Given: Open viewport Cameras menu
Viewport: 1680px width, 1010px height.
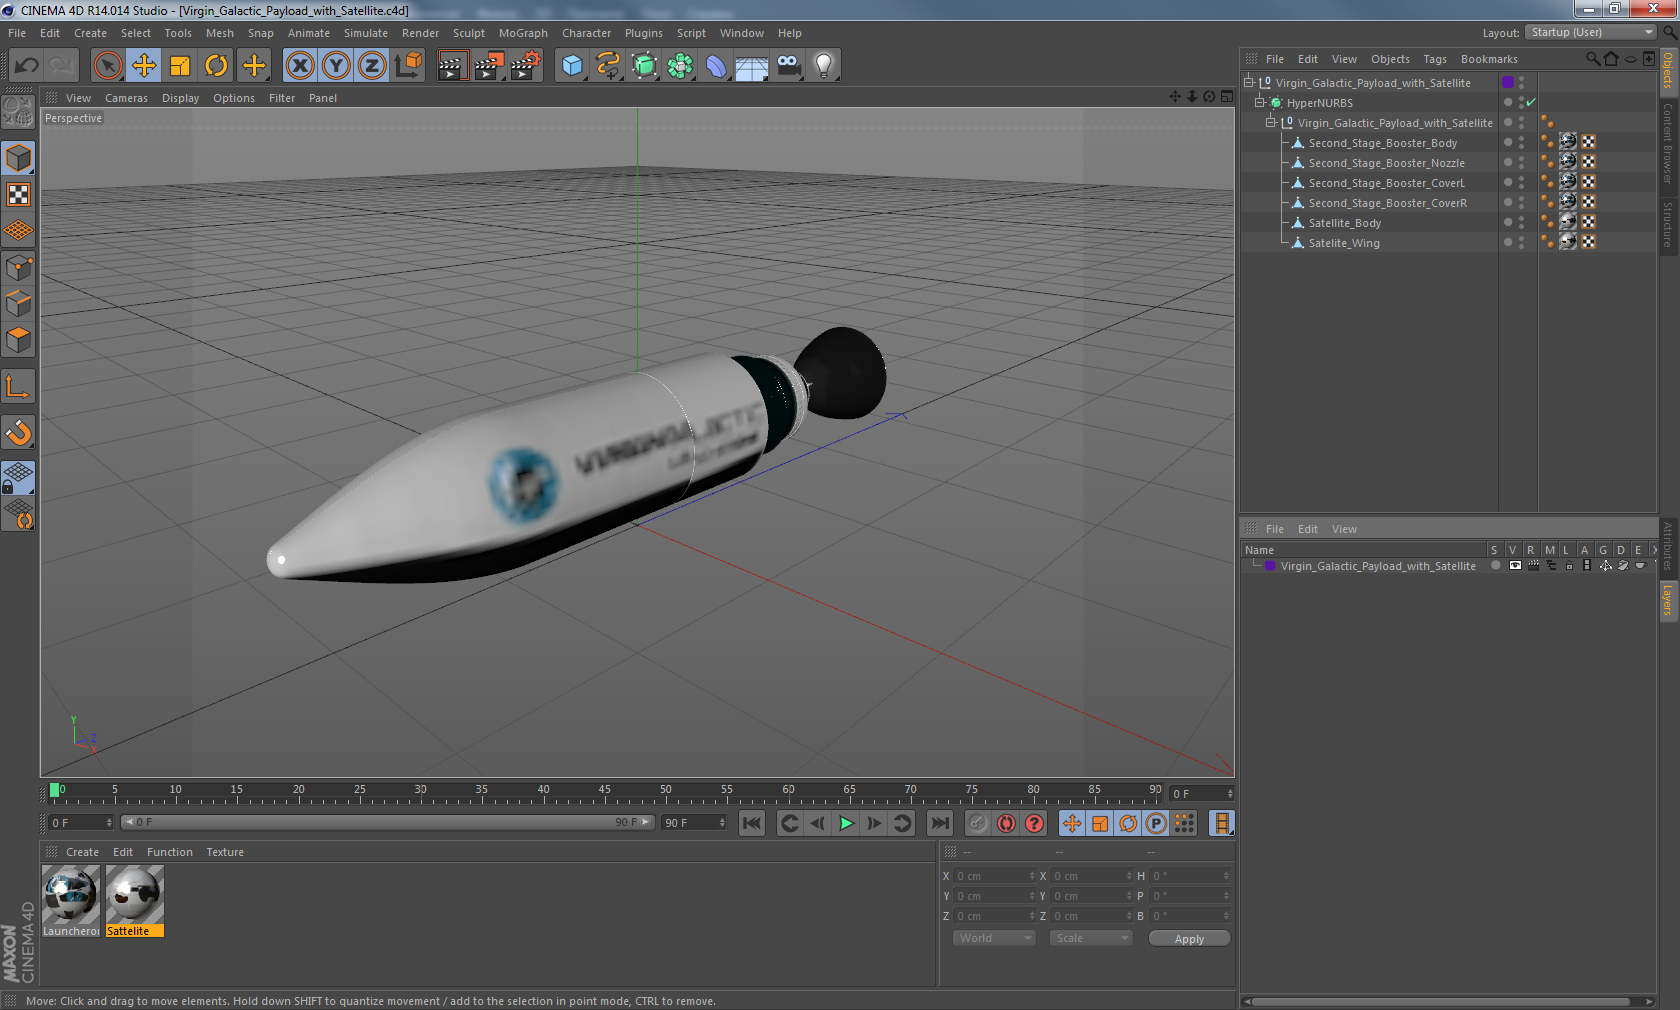Looking at the screenshot, I should click(126, 98).
